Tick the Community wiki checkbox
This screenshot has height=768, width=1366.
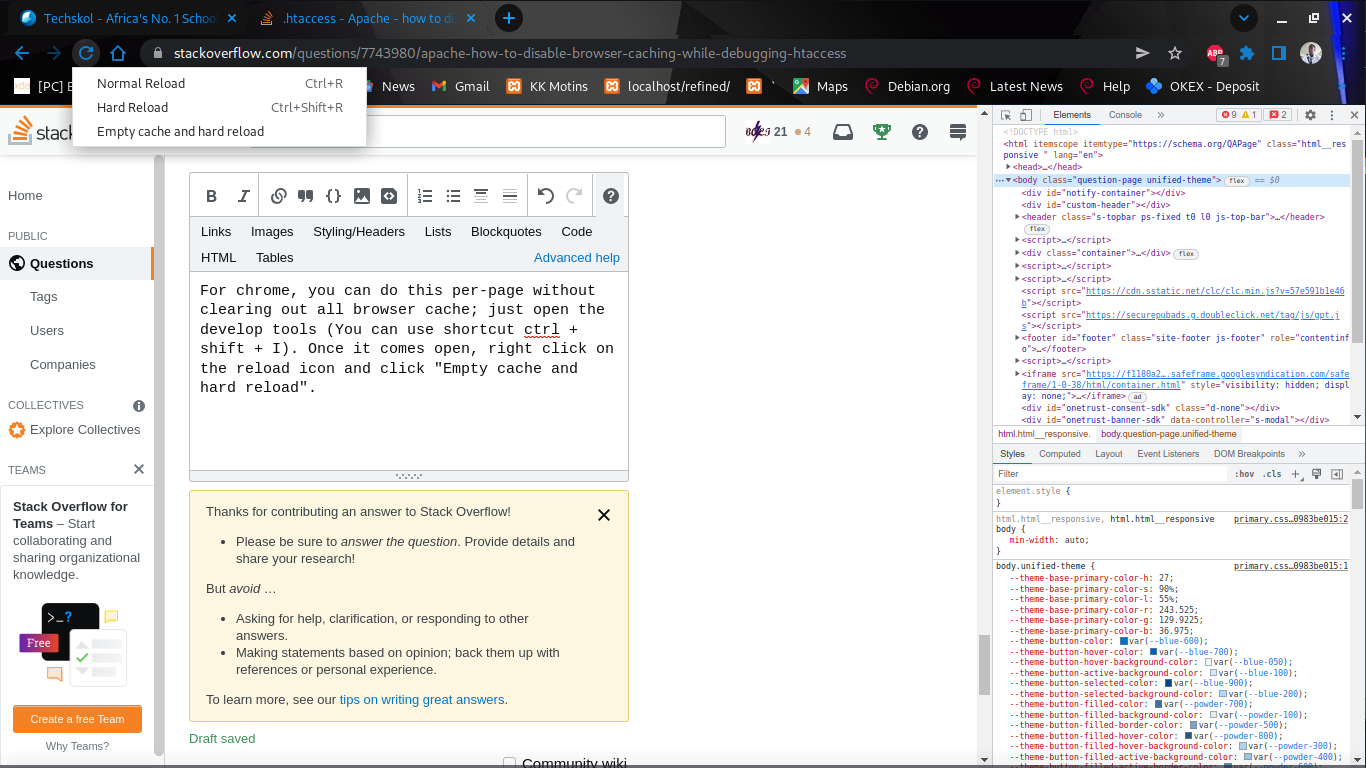pyautogui.click(x=509, y=763)
